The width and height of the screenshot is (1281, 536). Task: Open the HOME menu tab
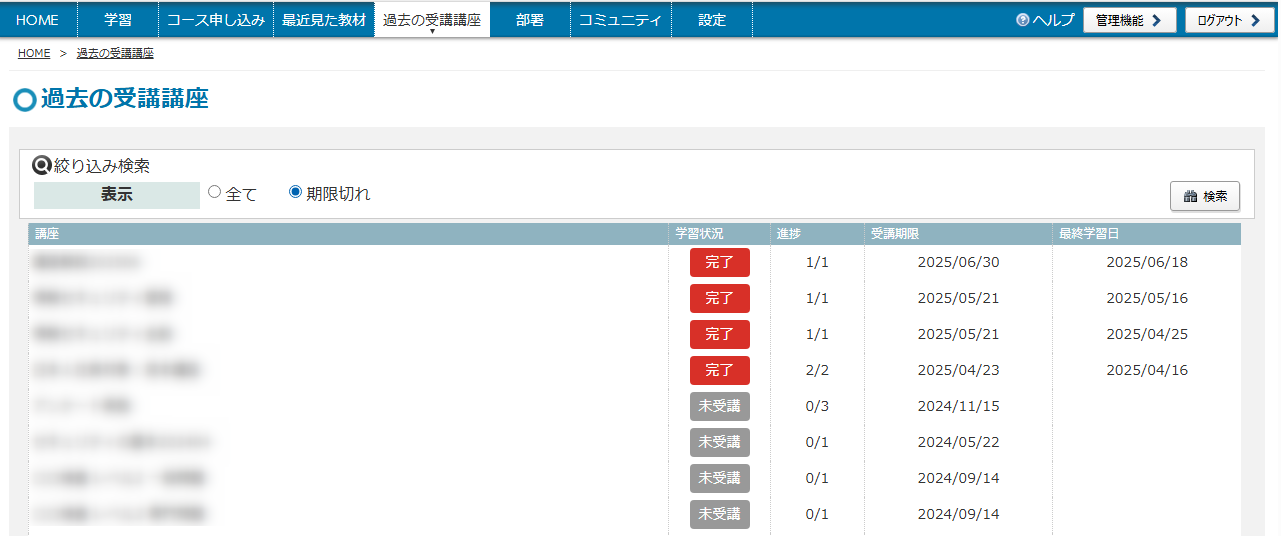pyautogui.click(x=37, y=20)
